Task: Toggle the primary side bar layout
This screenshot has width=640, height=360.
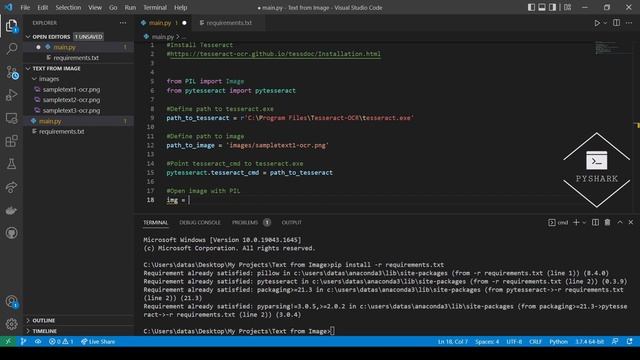Action: [531, 7]
